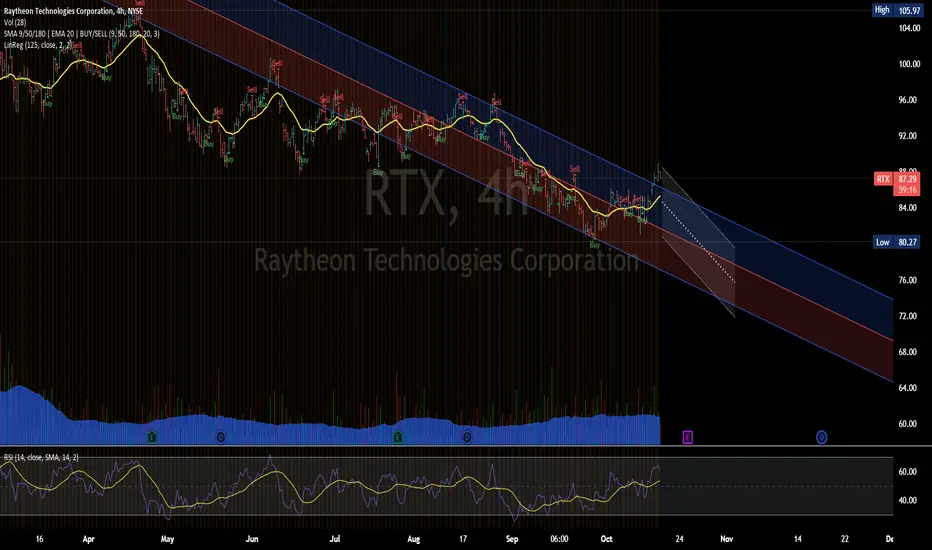Click the 64.00 price axis value
Screen dimensions: 932x550
coord(908,388)
